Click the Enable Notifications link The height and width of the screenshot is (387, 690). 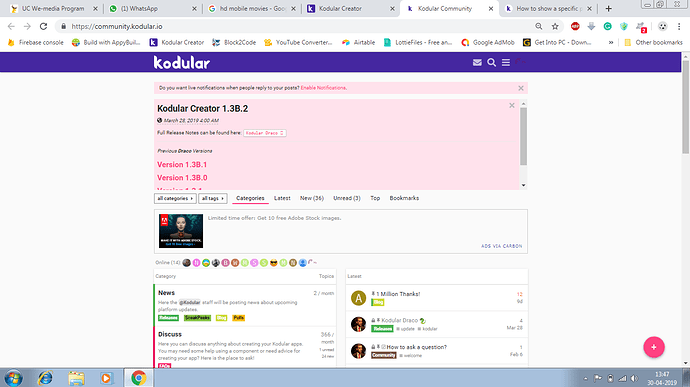[x=323, y=88]
